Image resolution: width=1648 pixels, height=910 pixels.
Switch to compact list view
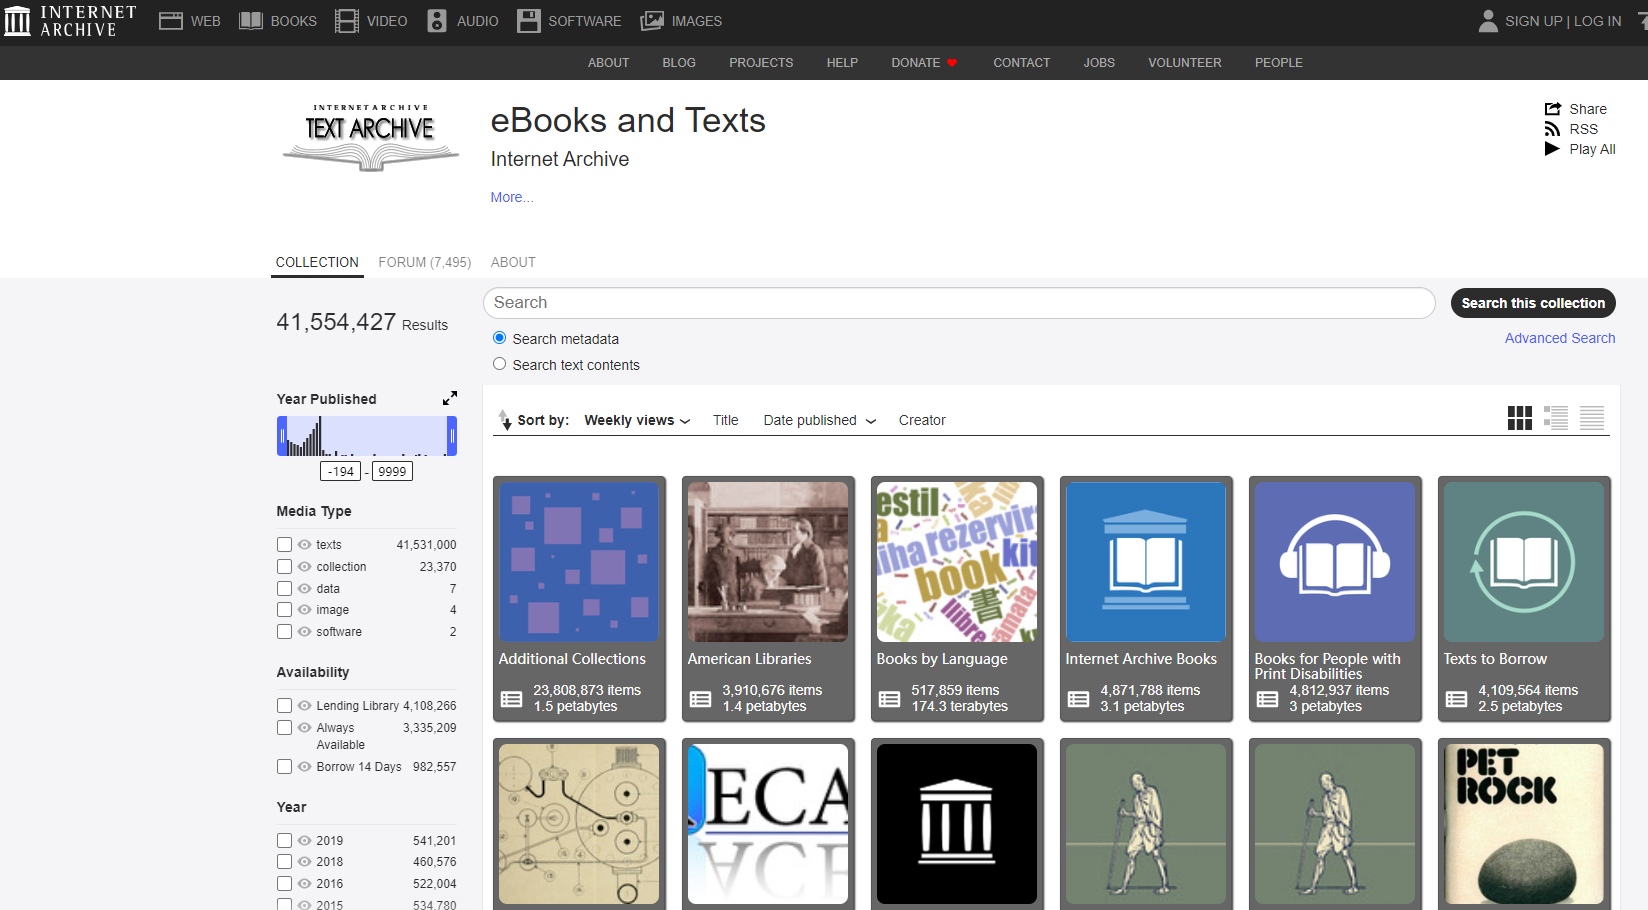[1592, 418]
